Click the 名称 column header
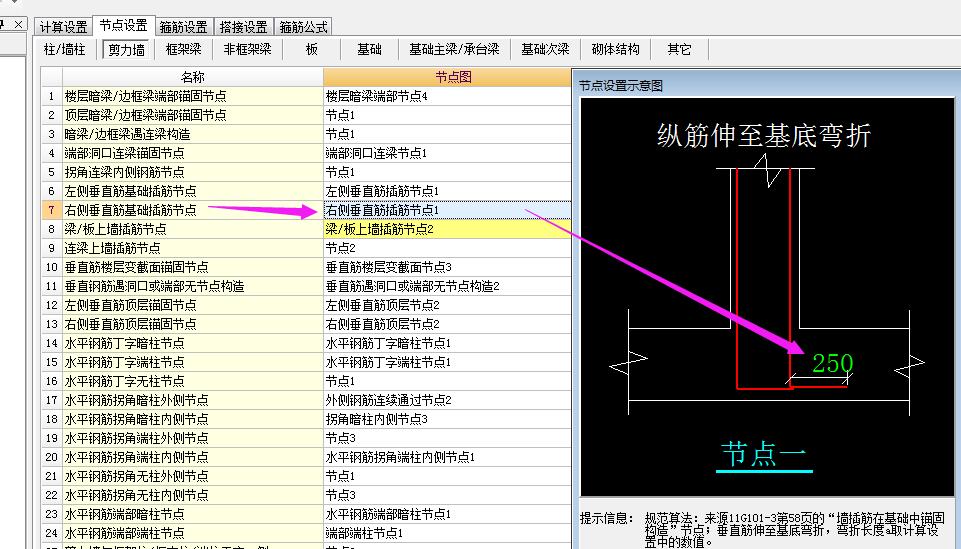 (x=192, y=77)
